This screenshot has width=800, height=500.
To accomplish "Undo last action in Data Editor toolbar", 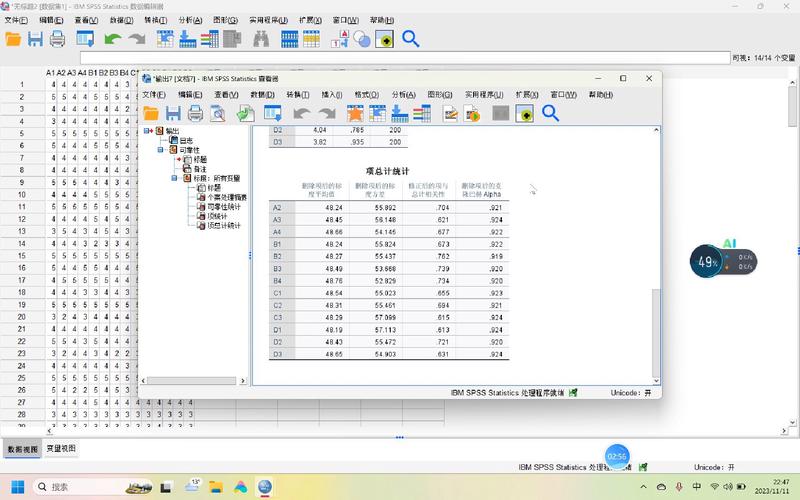I will [113, 39].
